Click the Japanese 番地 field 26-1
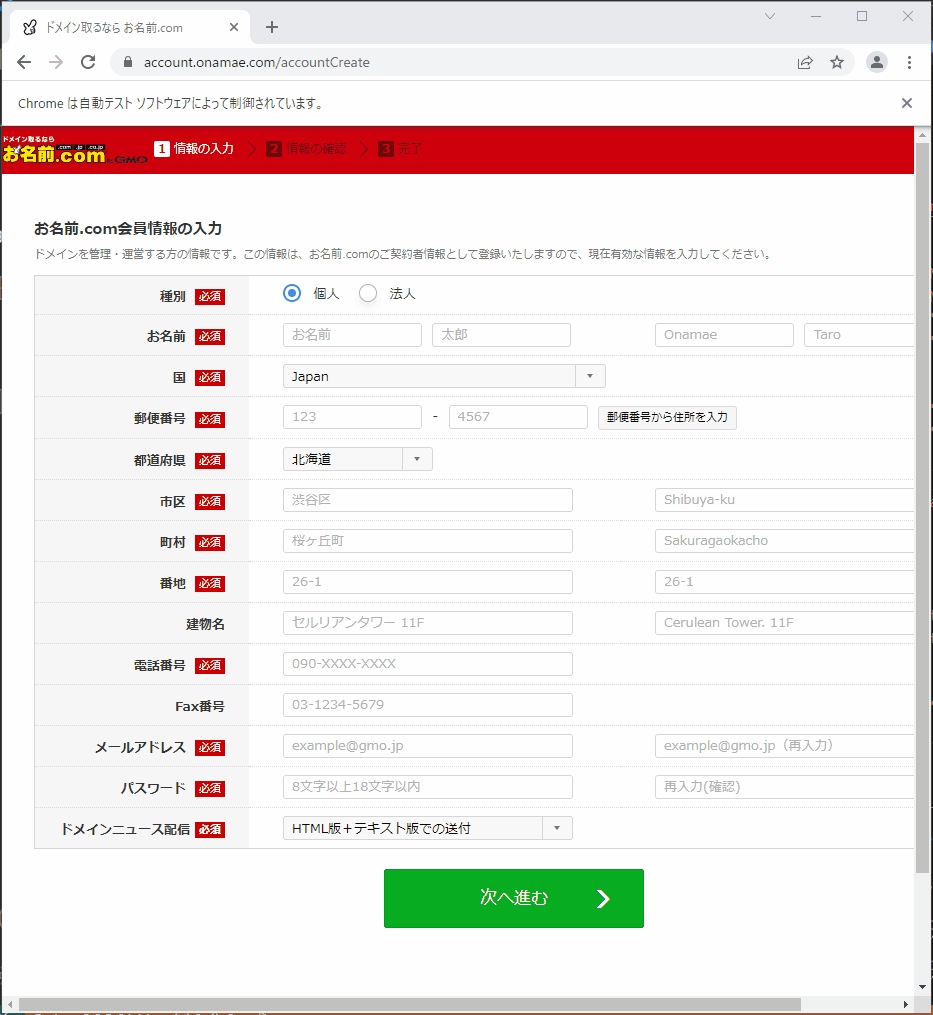 pyautogui.click(x=427, y=582)
